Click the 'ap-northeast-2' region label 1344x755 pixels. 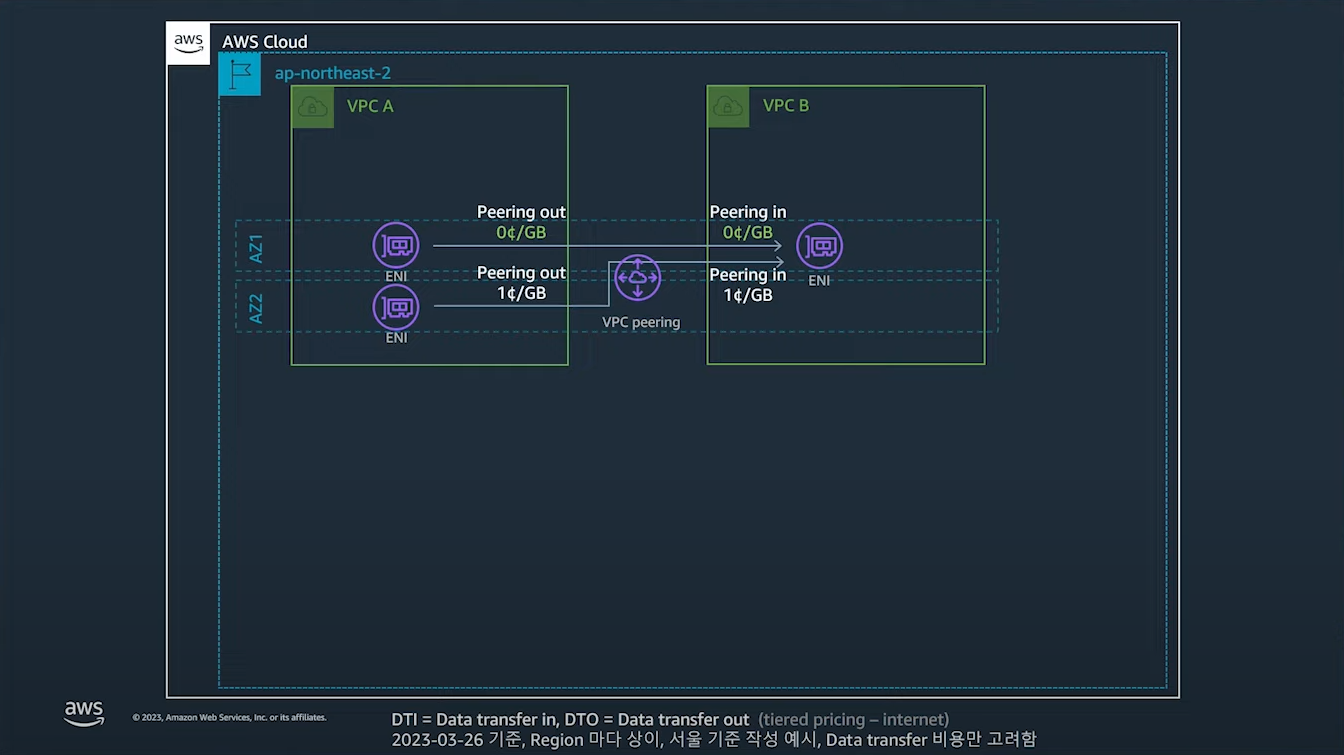click(x=333, y=74)
